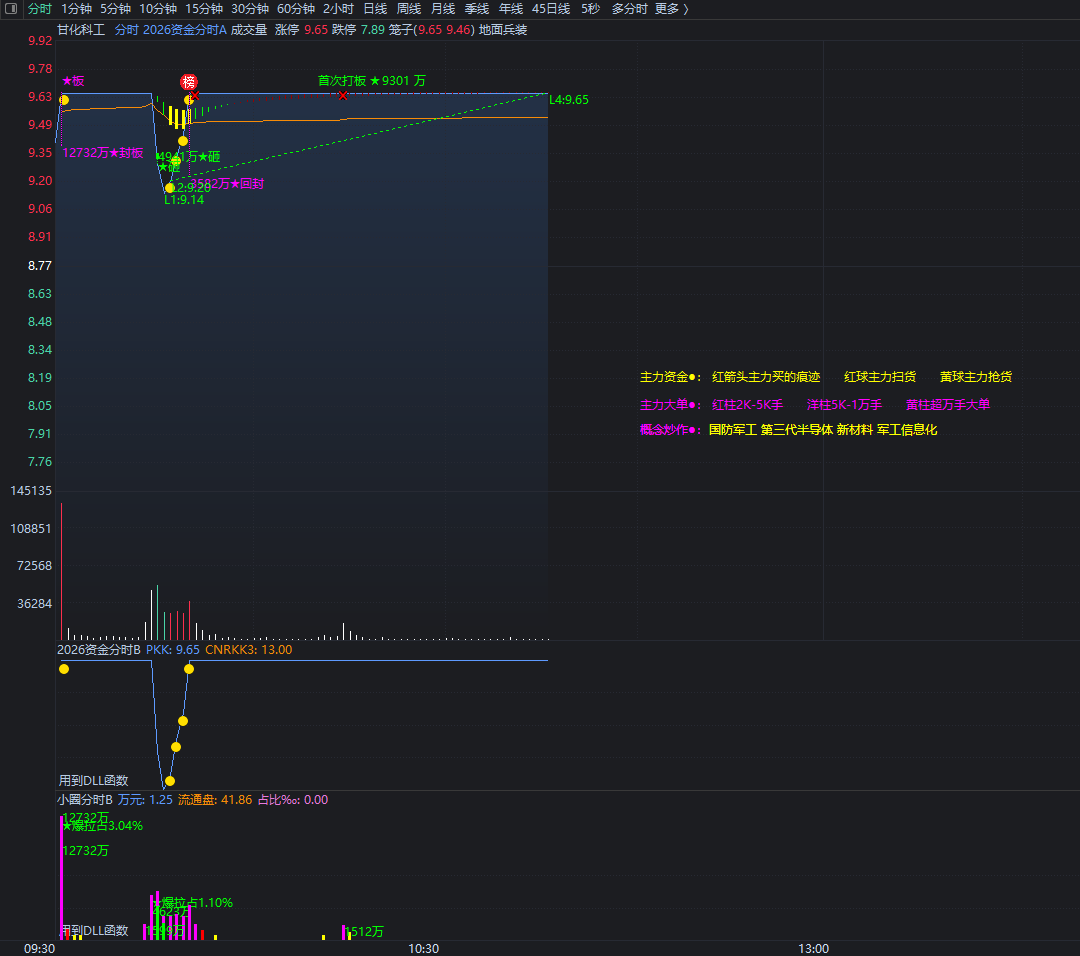Click the stock name 甘化科工
This screenshot has height=956, width=1080.
click(81, 30)
